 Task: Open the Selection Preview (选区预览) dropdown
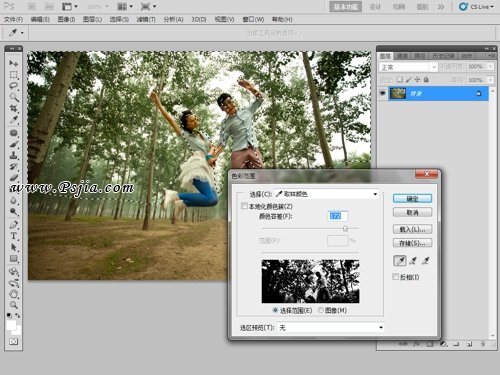coord(331,328)
